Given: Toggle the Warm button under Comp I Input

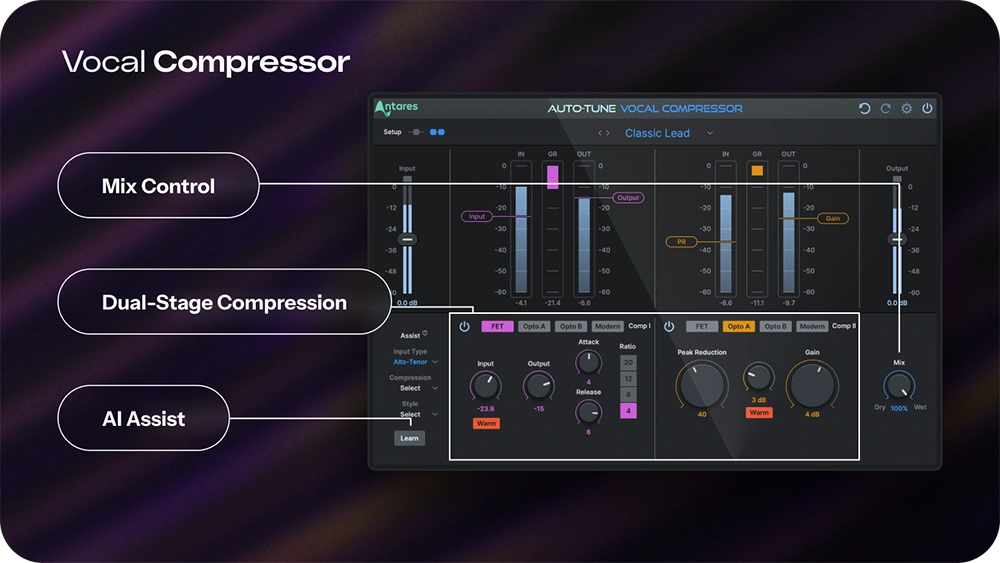Looking at the screenshot, I should (x=486, y=423).
